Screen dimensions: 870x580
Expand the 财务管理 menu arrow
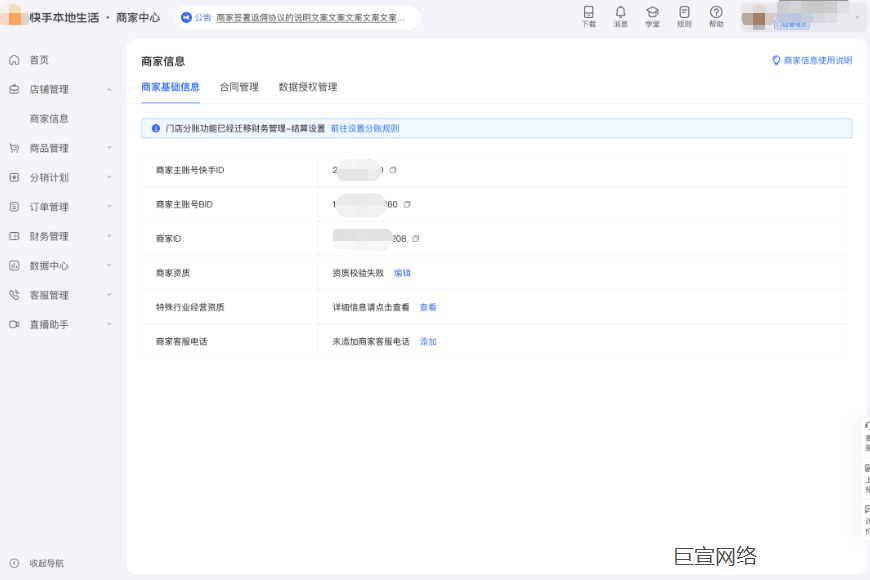pos(109,236)
